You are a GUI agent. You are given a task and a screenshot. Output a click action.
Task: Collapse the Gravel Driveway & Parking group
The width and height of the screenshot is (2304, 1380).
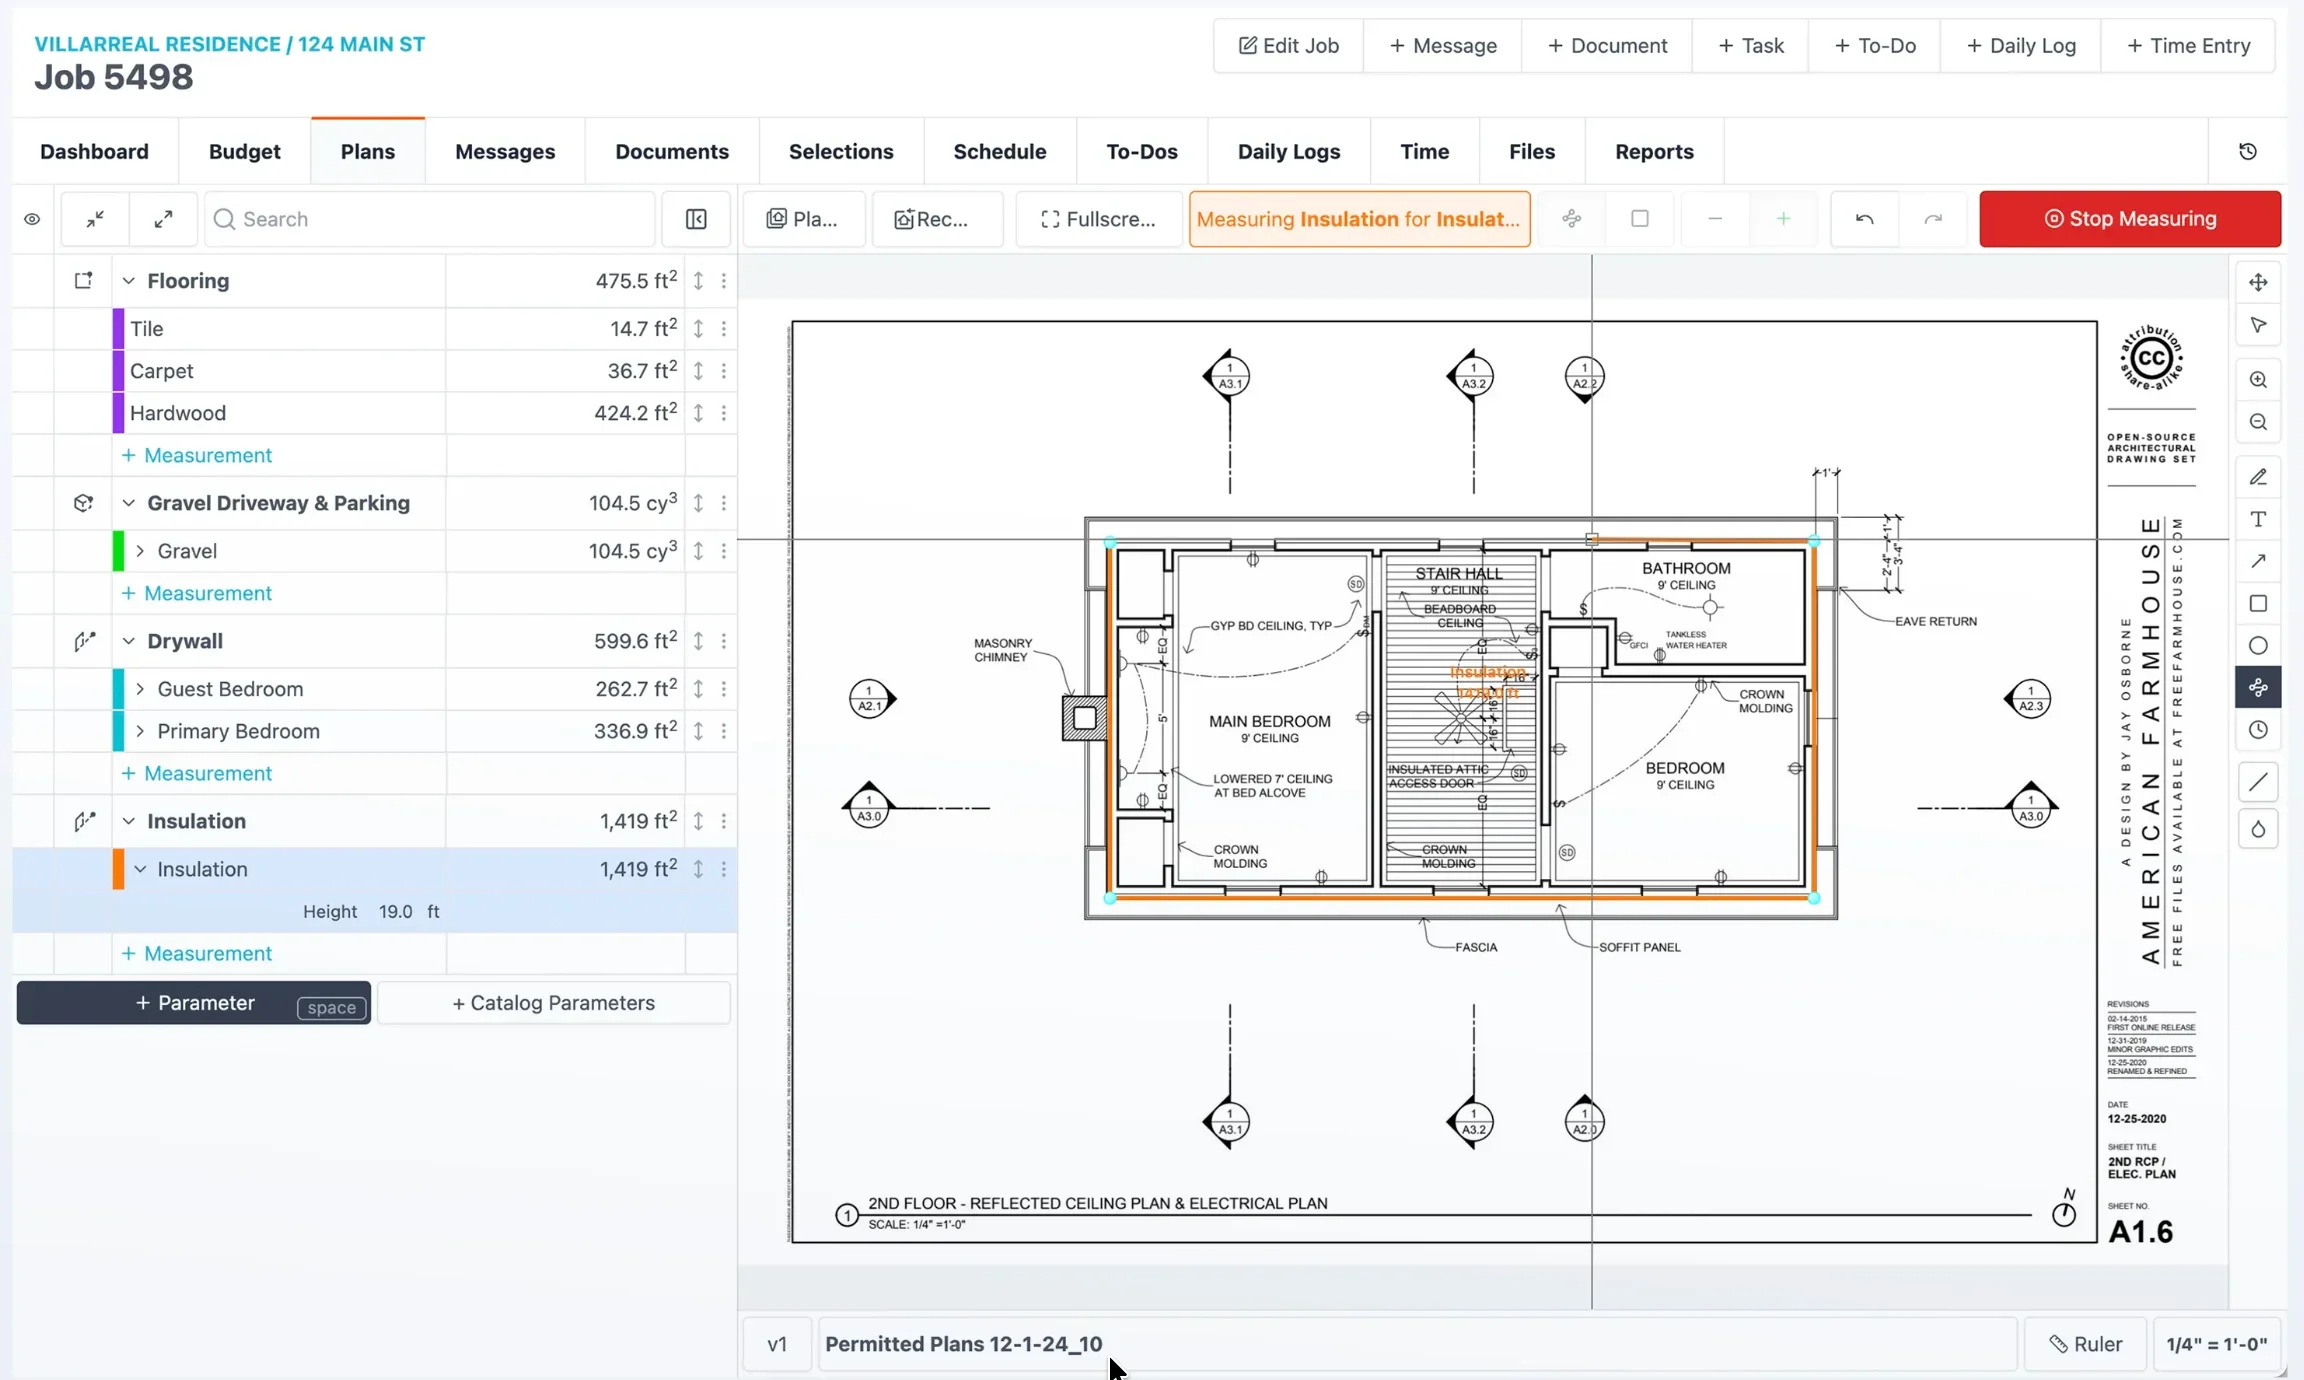point(128,503)
